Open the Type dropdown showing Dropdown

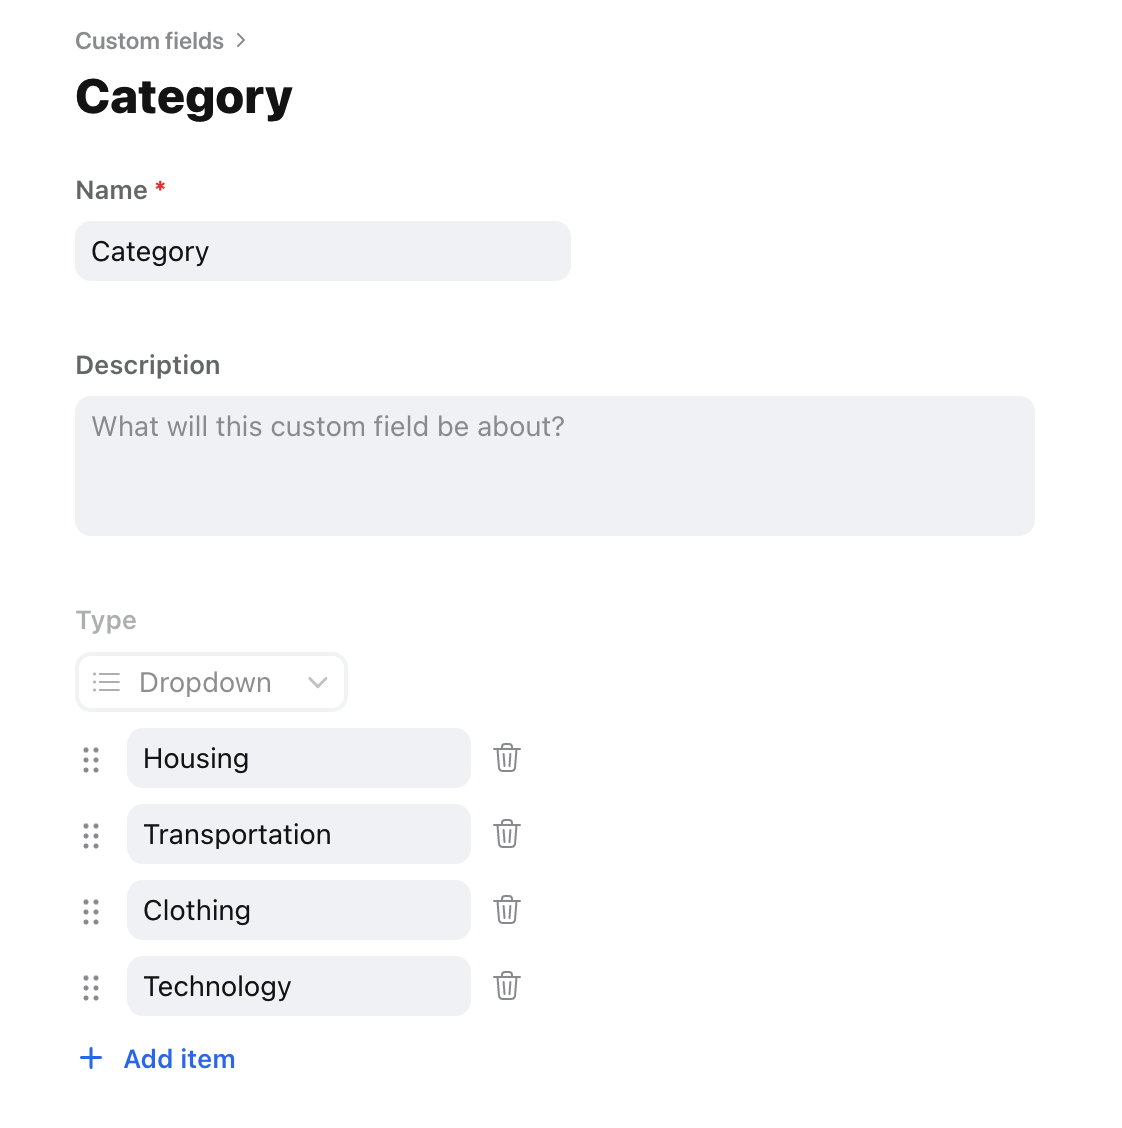tap(211, 682)
